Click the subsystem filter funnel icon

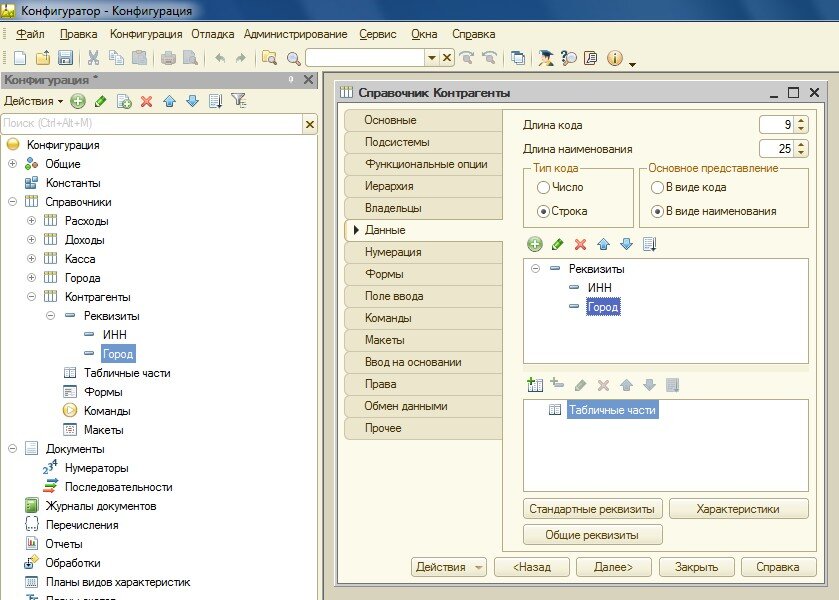tap(239, 100)
